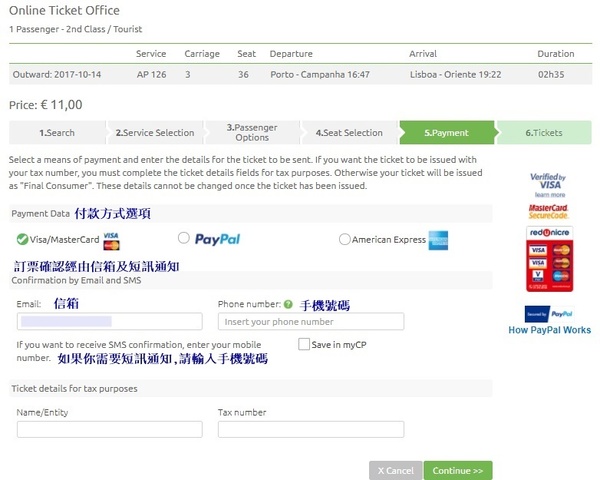Go to the 1.Search step
Screen dimensions: 600x480
click(56, 132)
